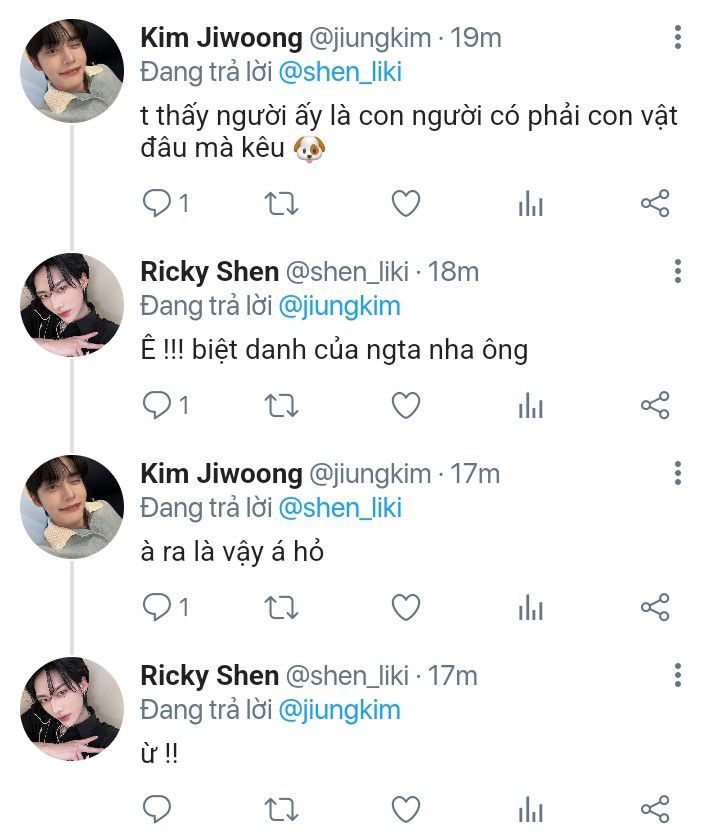This screenshot has width=720, height=840.
Task: Reply to Kim Jiwoong's 19m tweet
Action: click(x=157, y=204)
